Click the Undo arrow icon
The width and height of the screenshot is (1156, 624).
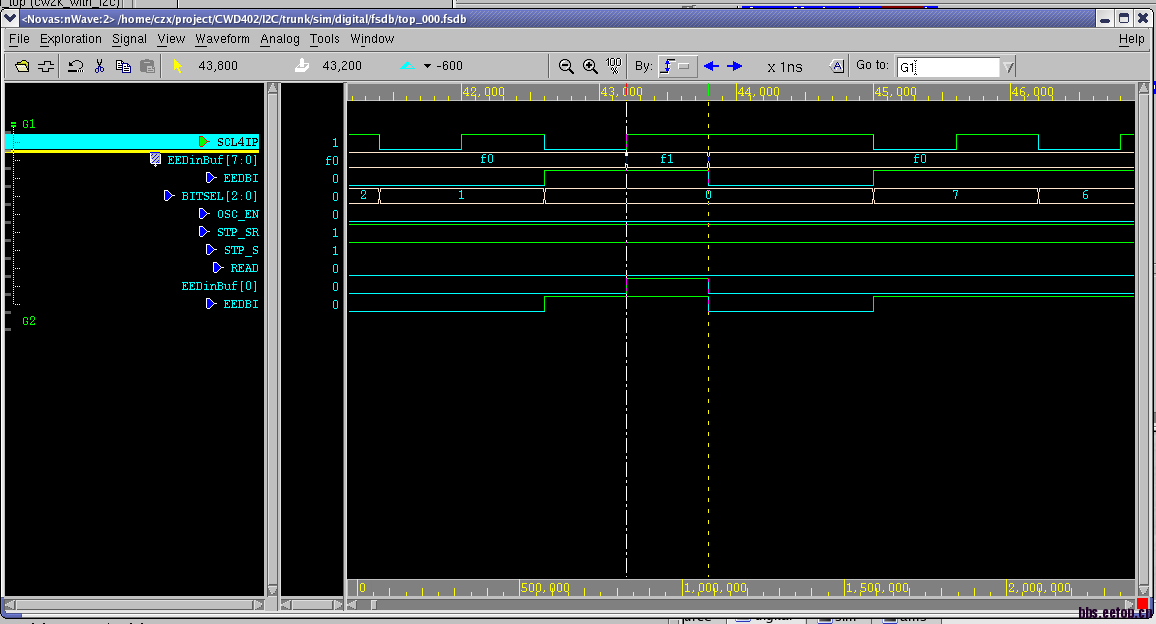76,67
